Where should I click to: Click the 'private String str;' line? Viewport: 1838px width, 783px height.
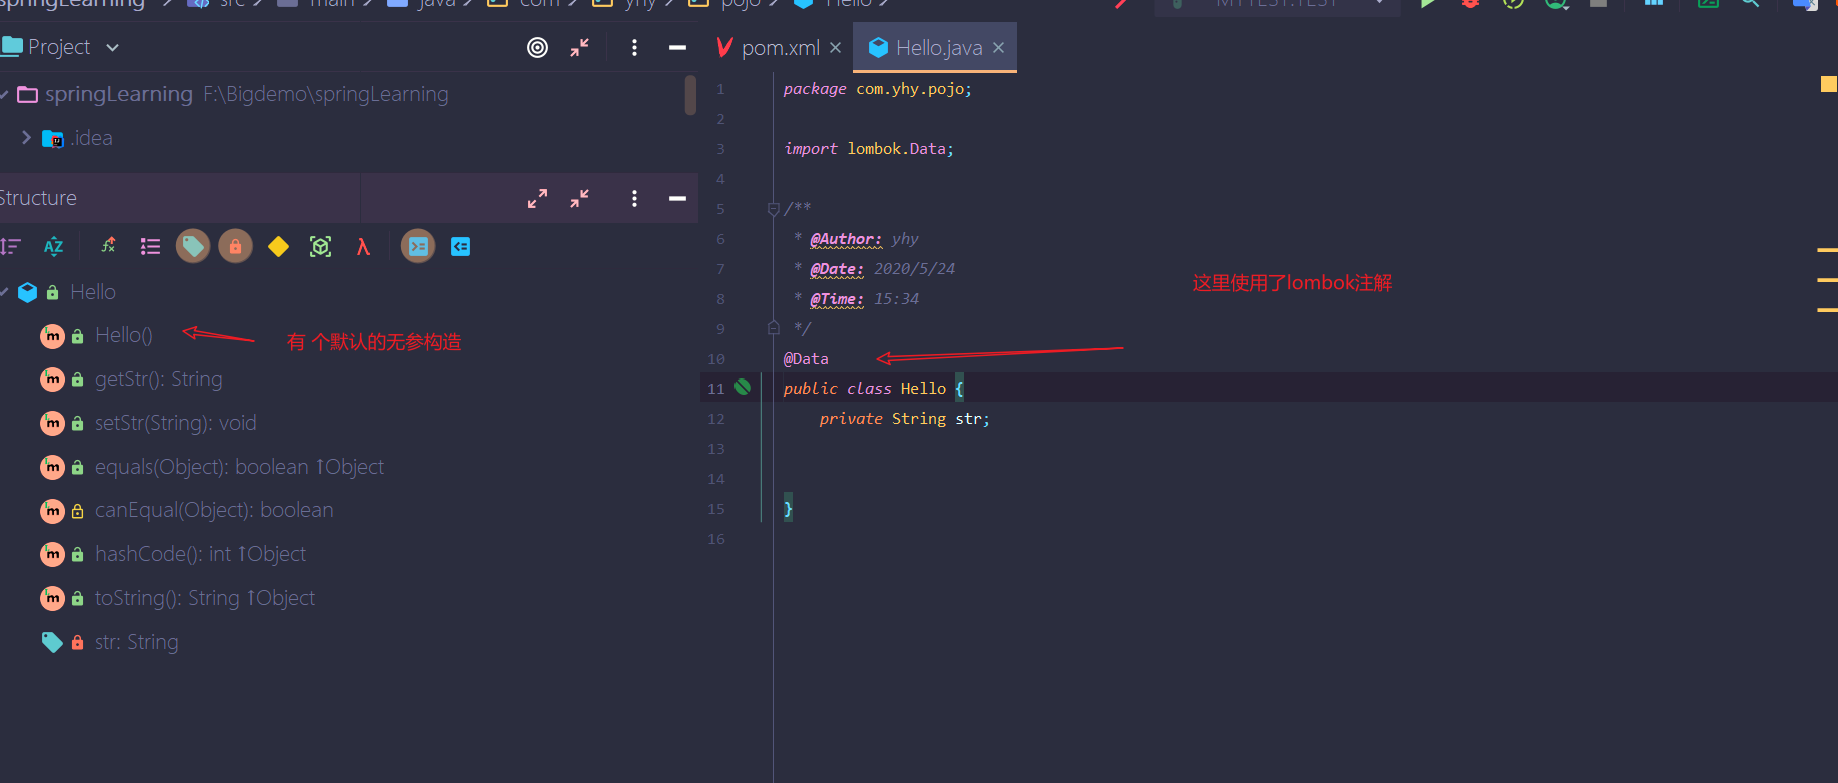point(905,419)
